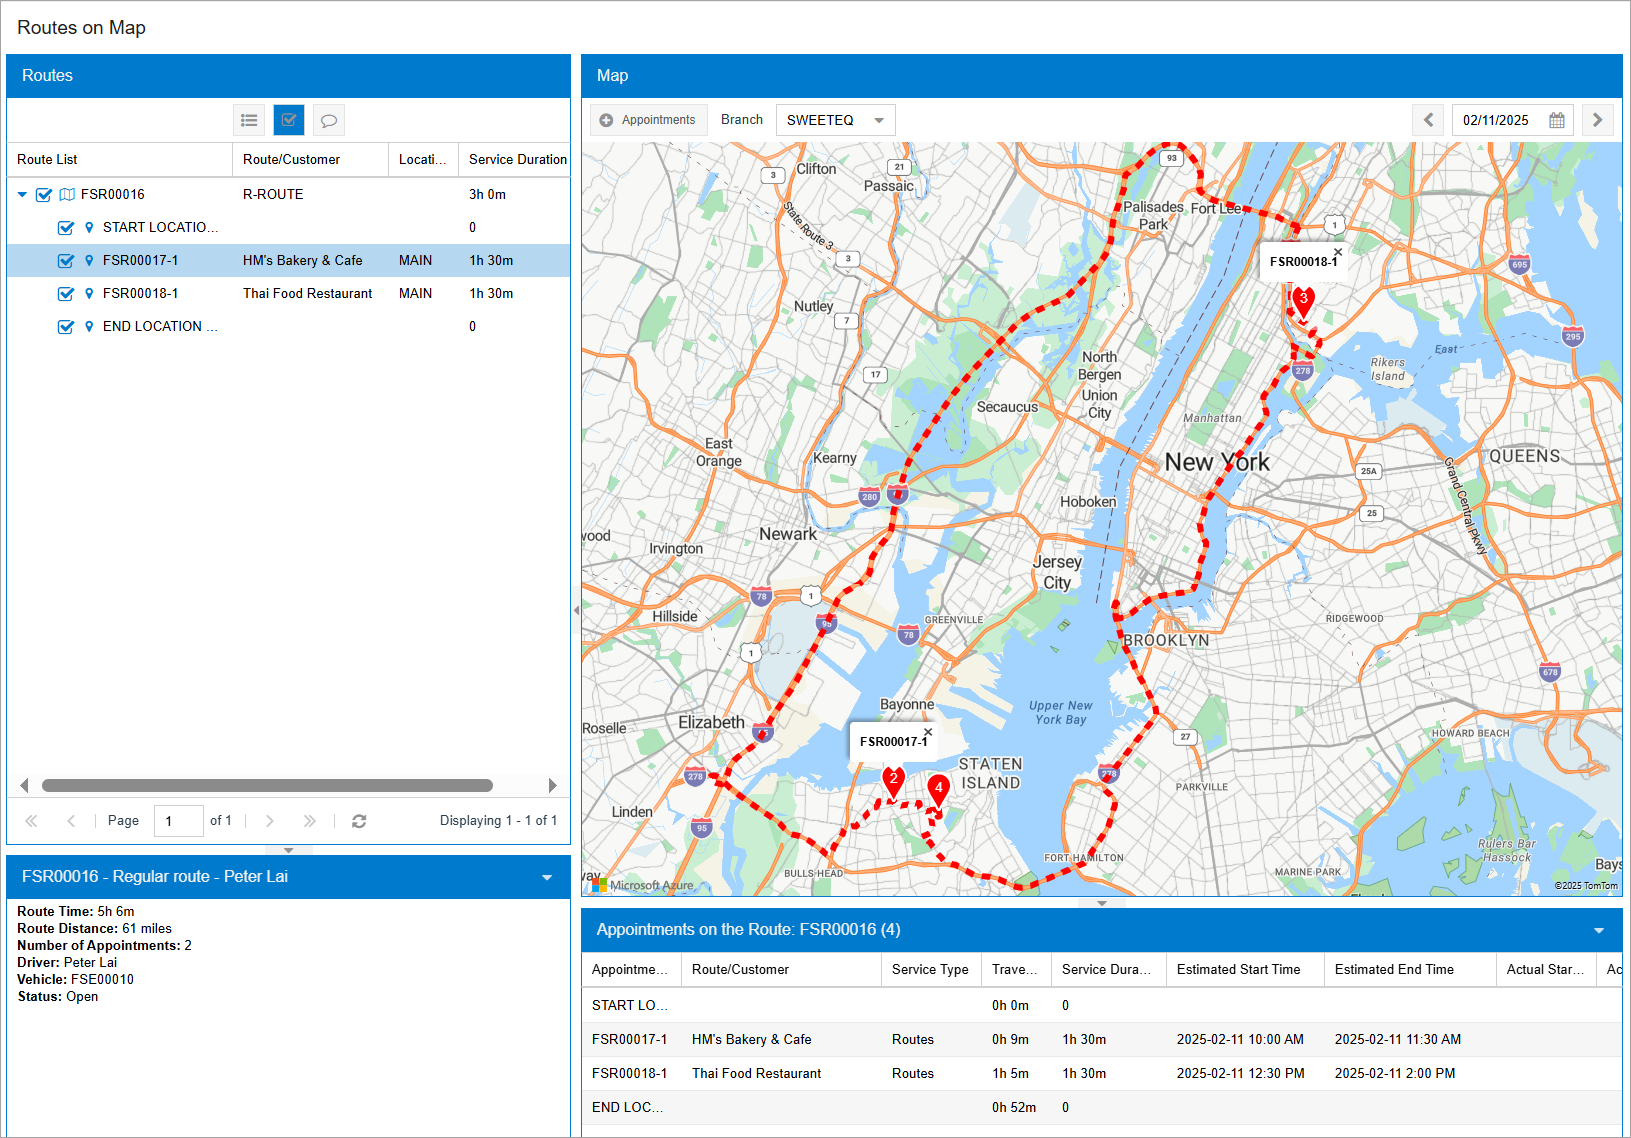This screenshot has width=1631, height=1138.
Task: Uncheck the END LOCATION checkbox
Action: coord(66,326)
